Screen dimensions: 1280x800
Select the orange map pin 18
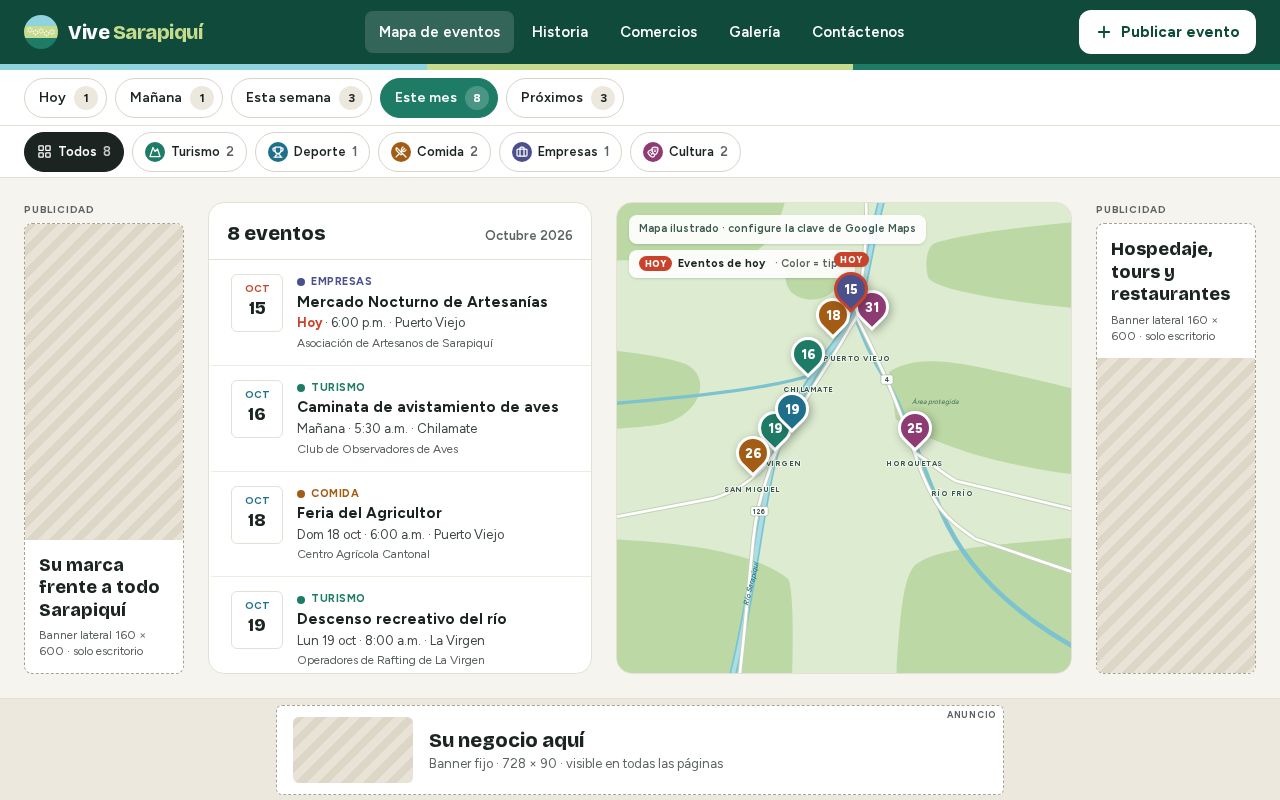pyautogui.click(x=833, y=317)
